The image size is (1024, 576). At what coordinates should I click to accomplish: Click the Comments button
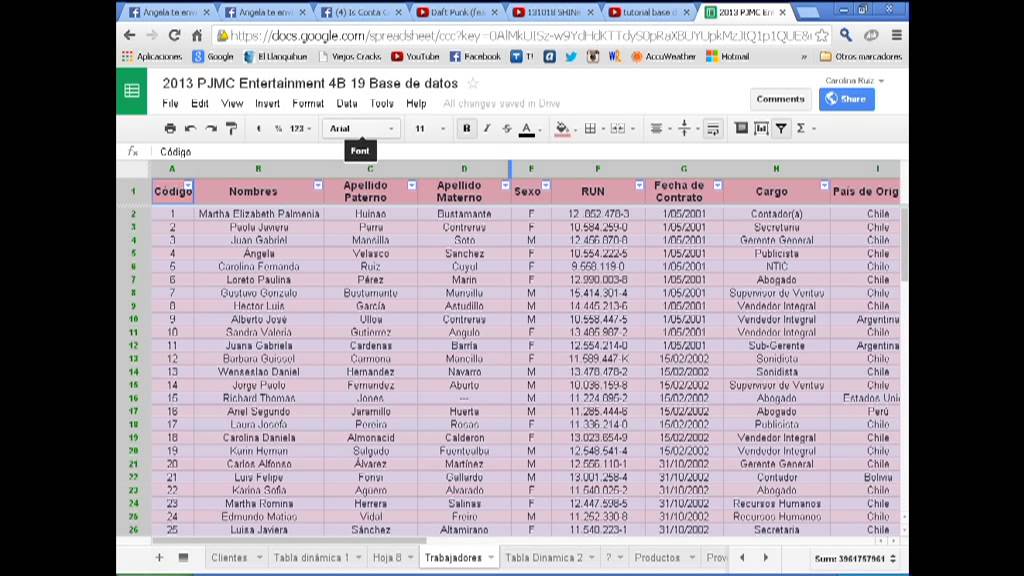pyautogui.click(x=780, y=99)
